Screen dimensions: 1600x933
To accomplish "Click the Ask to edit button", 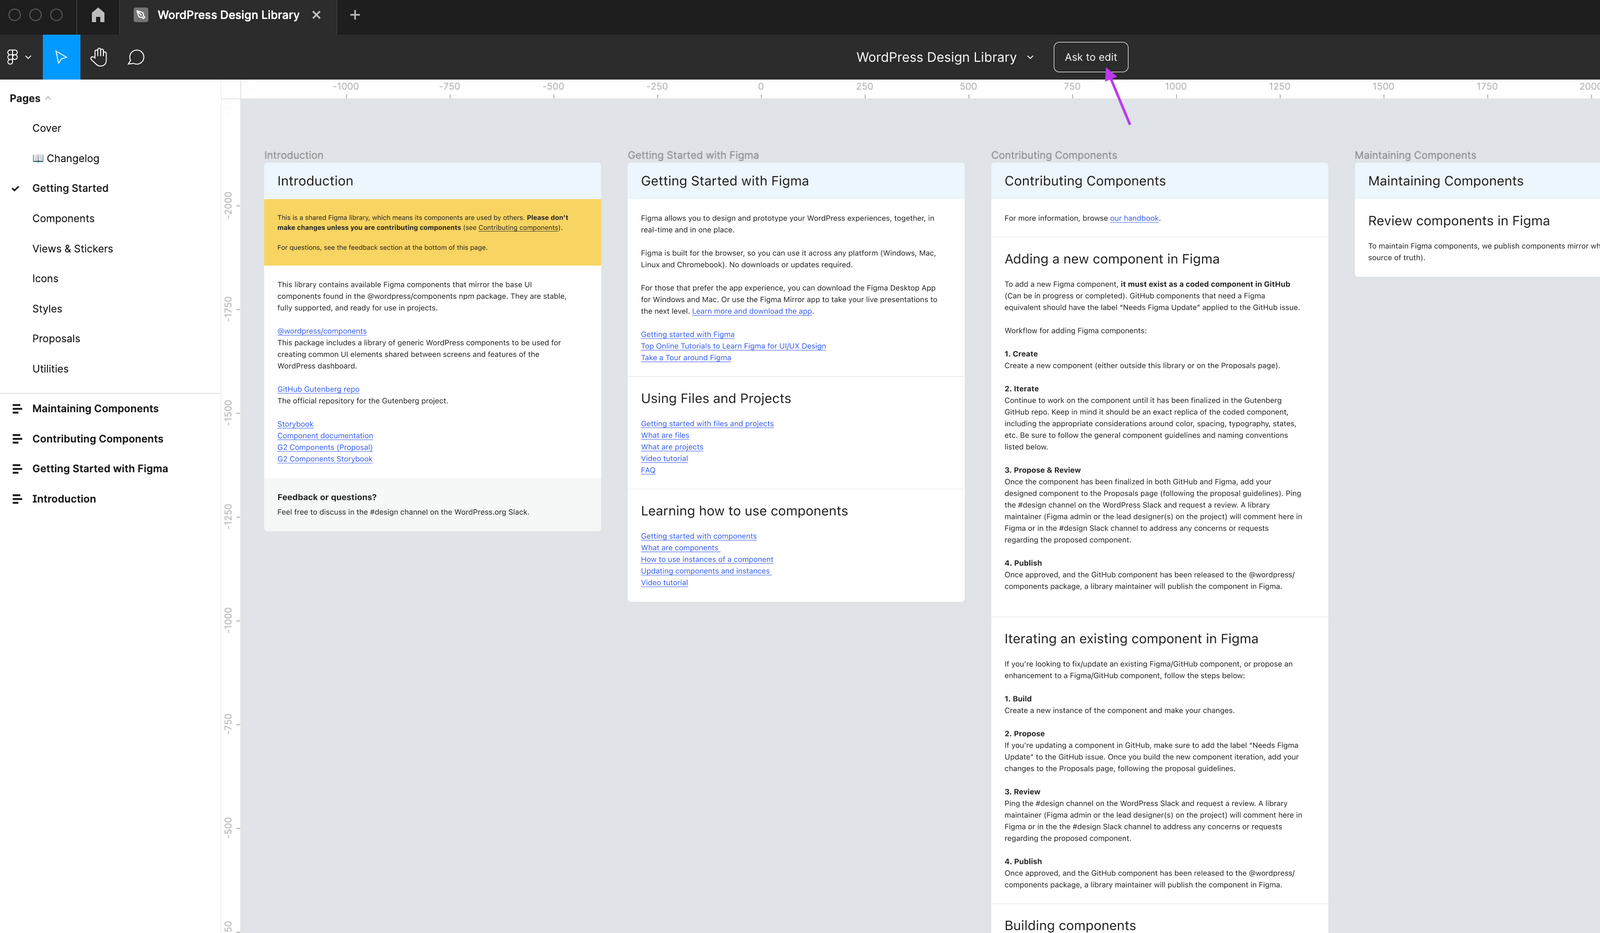I will pos(1090,57).
